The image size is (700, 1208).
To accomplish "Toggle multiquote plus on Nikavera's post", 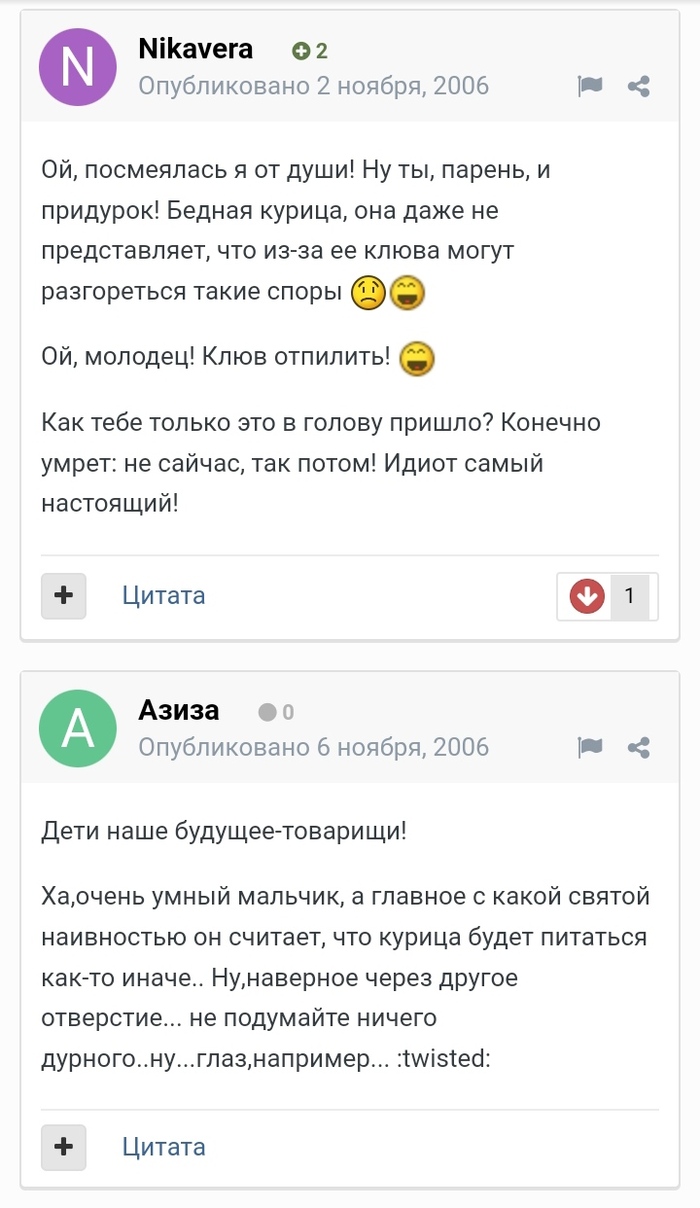I will [64, 596].
